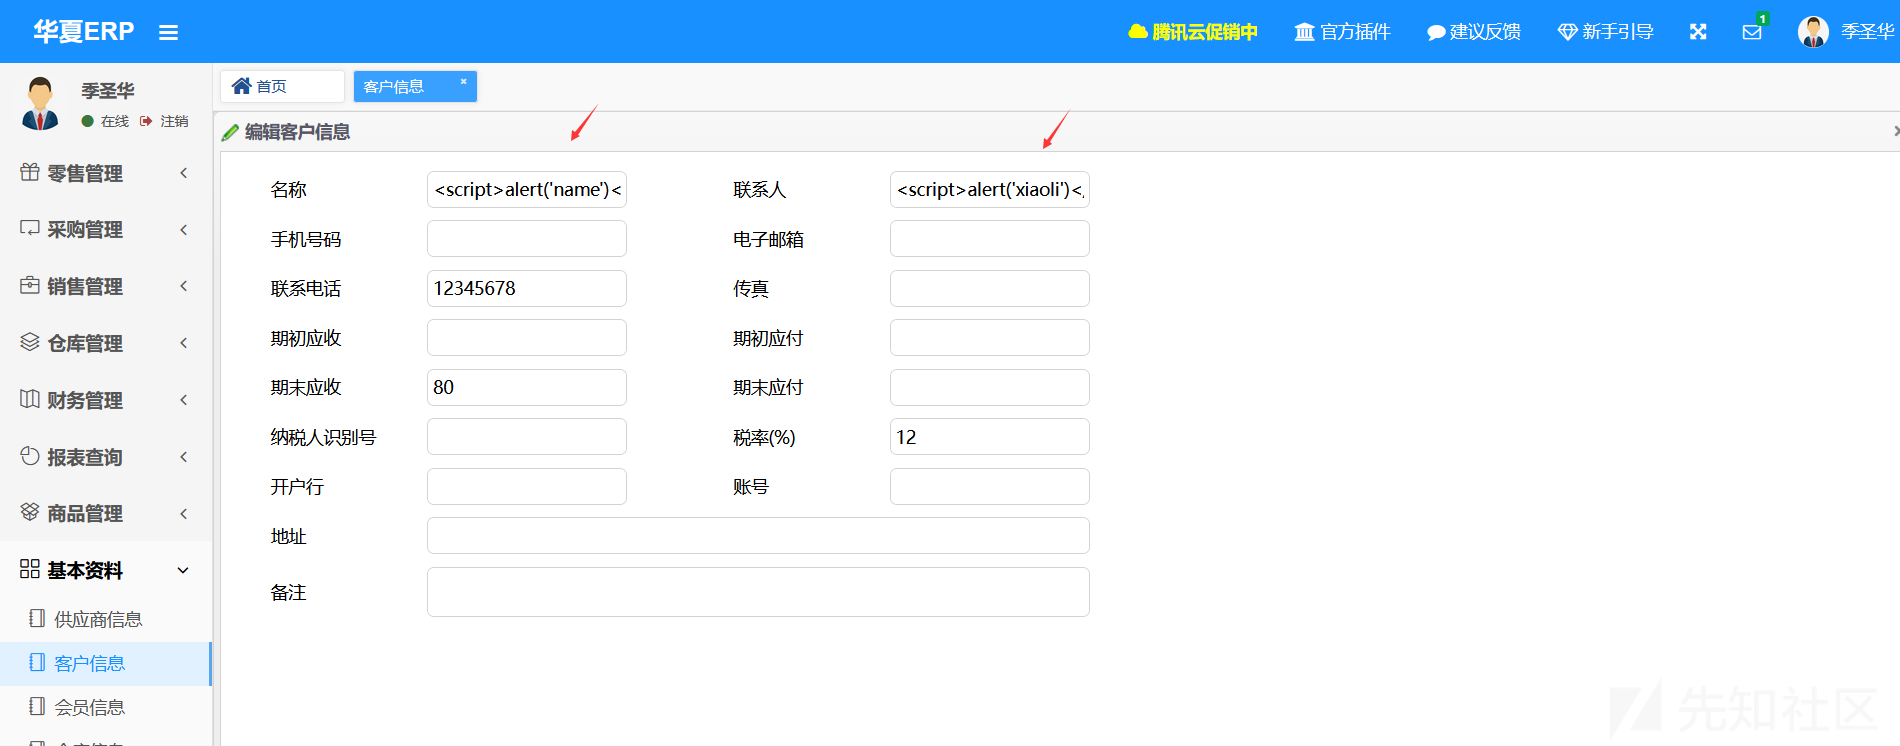The width and height of the screenshot is (1900, 746).
Task: Expand the 仓库管理 menu
Action: coord(105,343)
